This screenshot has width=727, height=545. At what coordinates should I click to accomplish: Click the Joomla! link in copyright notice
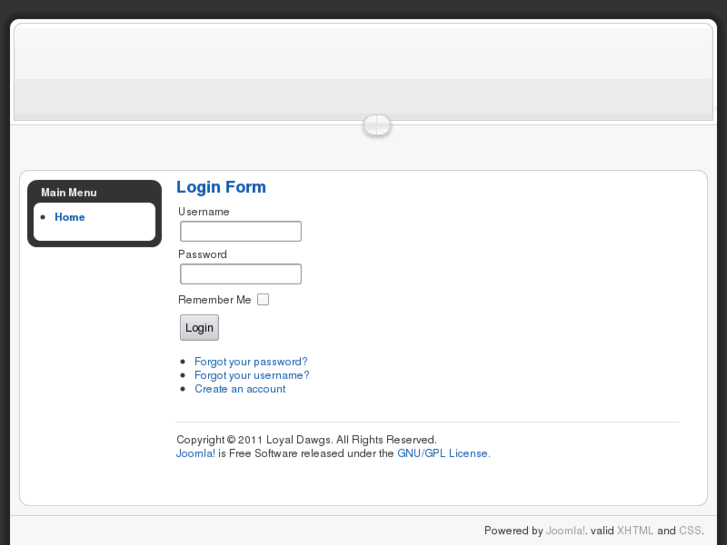[x=195, y=453]
